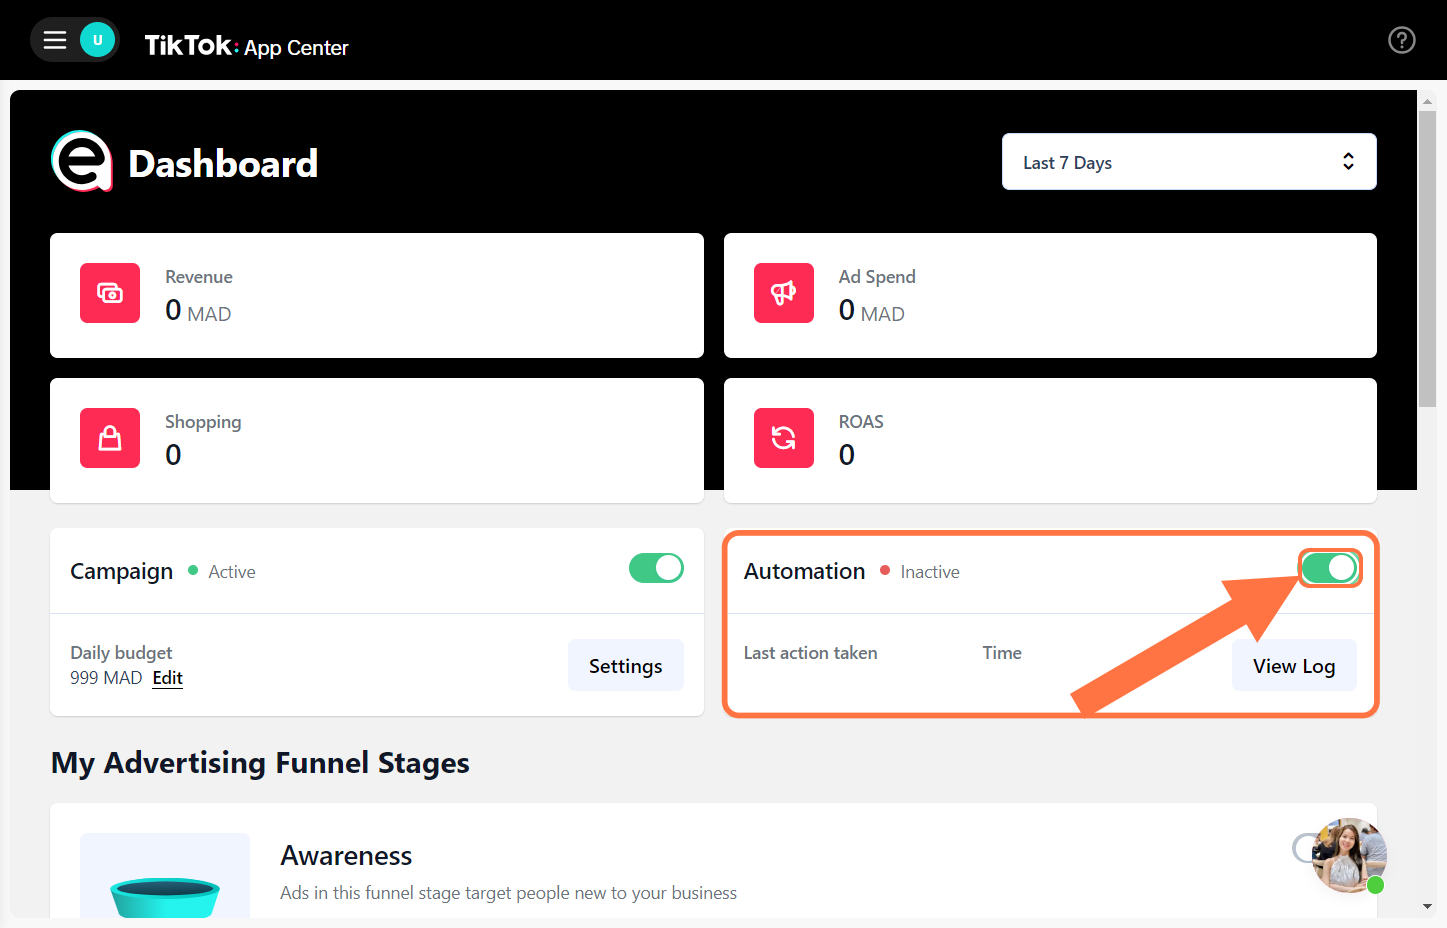Click the circular profile video thumbnail
The height and width of the screenshot is (928, 1447).
(x=1349, y=856)
